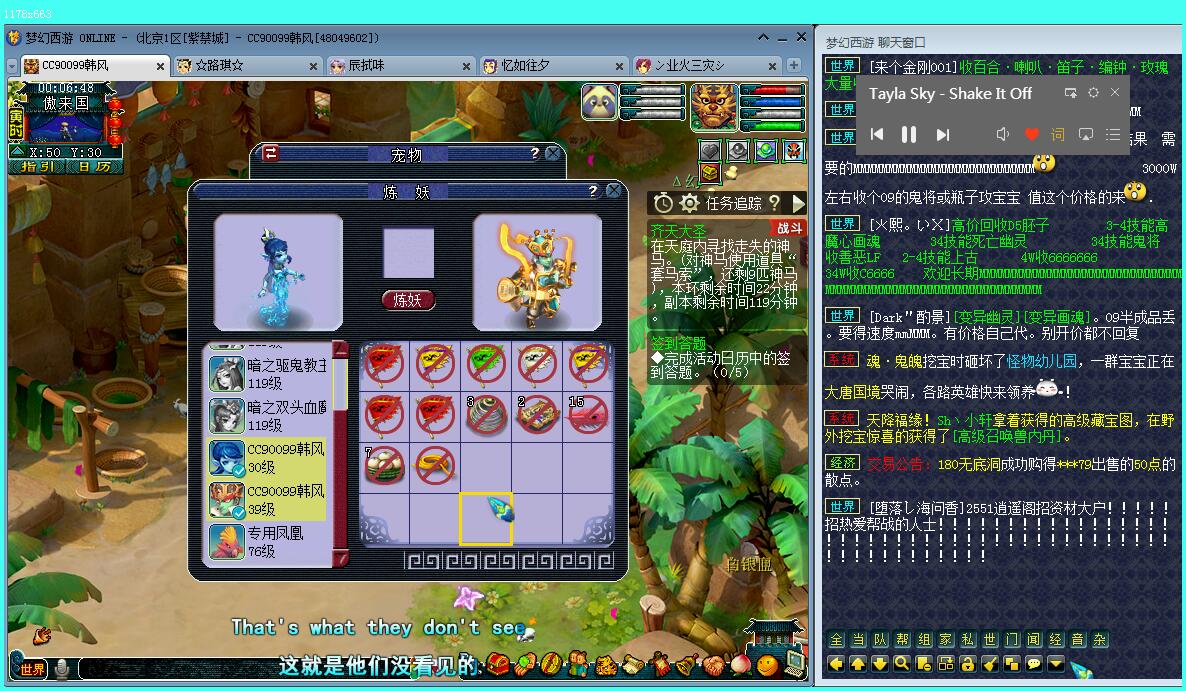Open the 指引 guide
Image resolution: width=1186 pixels, height=691 pixels.
click(38, 166)
